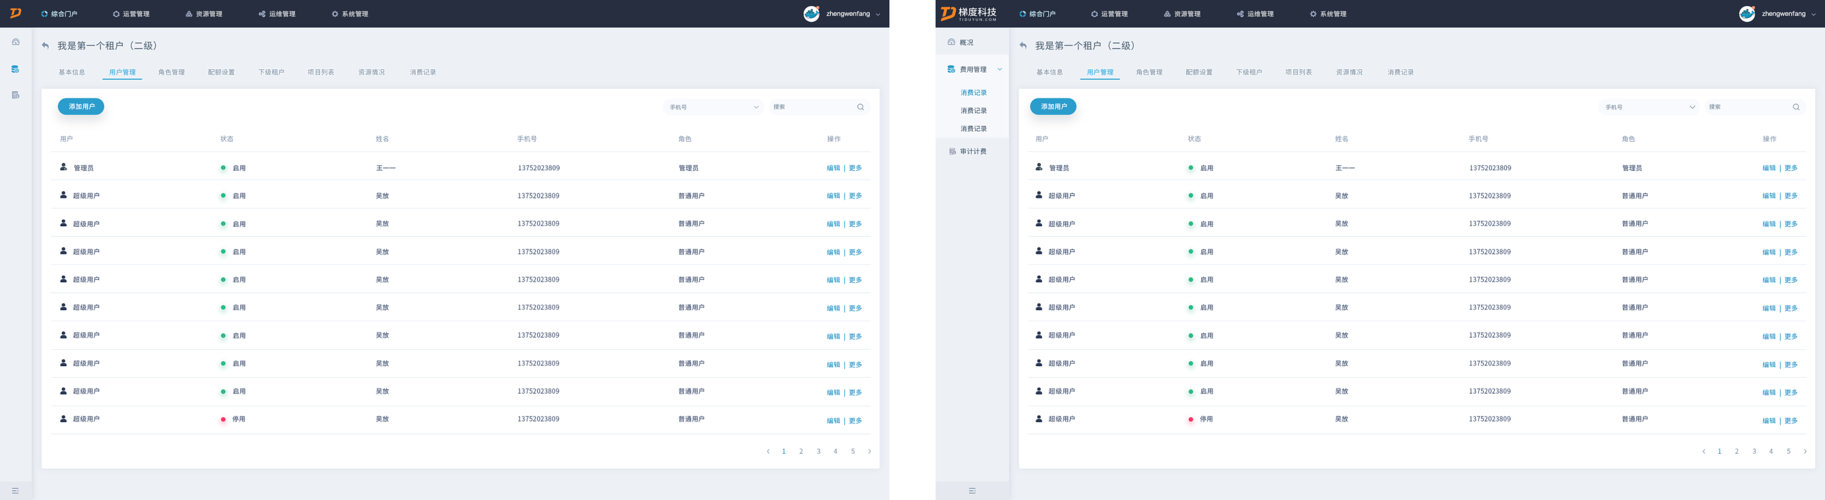Open 运营管理 in the collapsed-sidebar view
Viewport: 1825px width, 500px height.
(131, 14)
